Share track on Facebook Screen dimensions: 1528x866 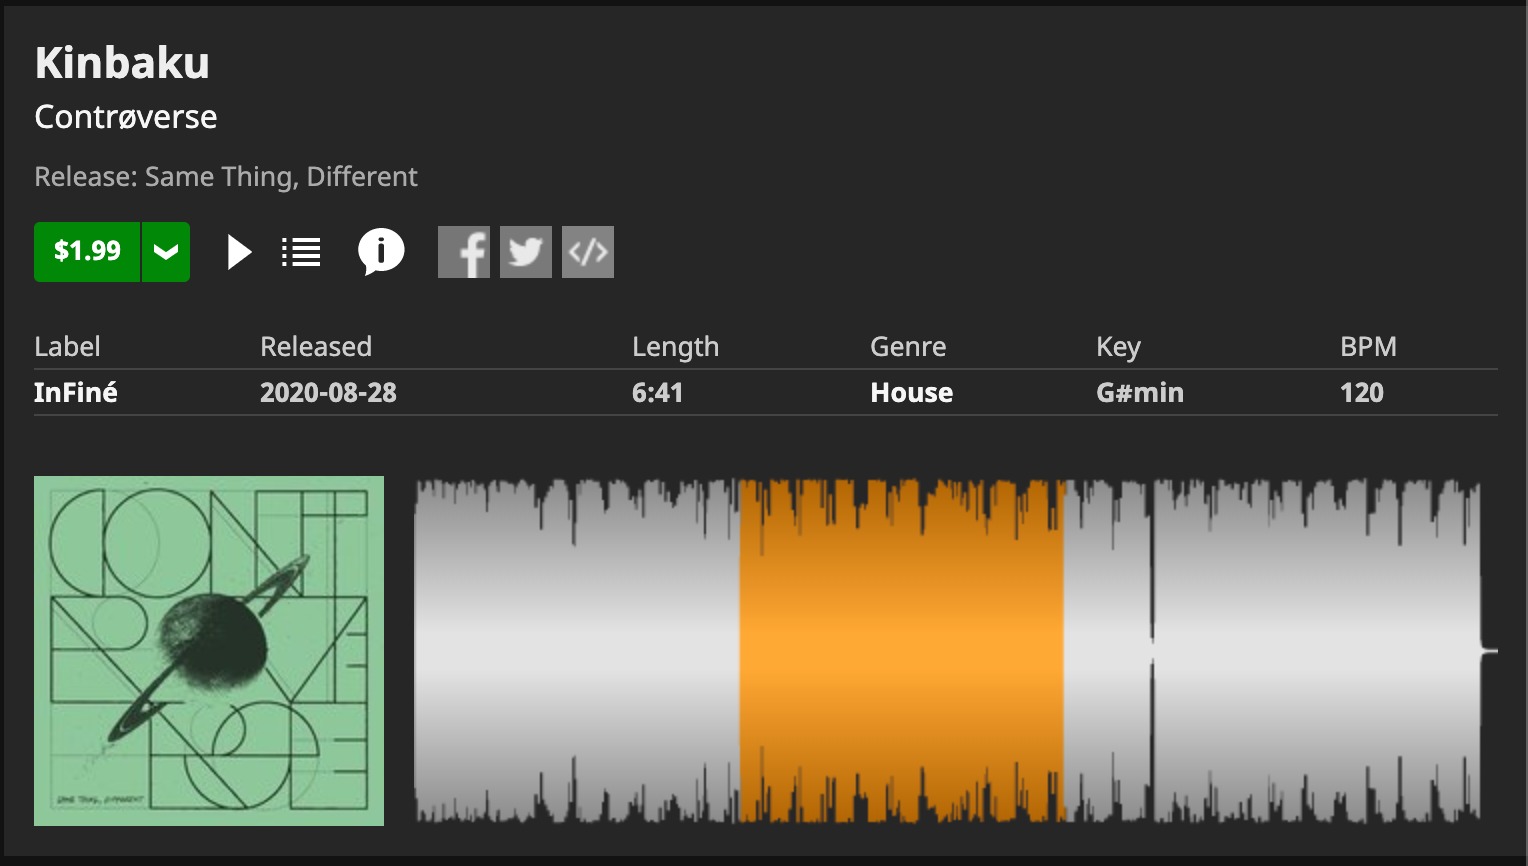(464, 252)
